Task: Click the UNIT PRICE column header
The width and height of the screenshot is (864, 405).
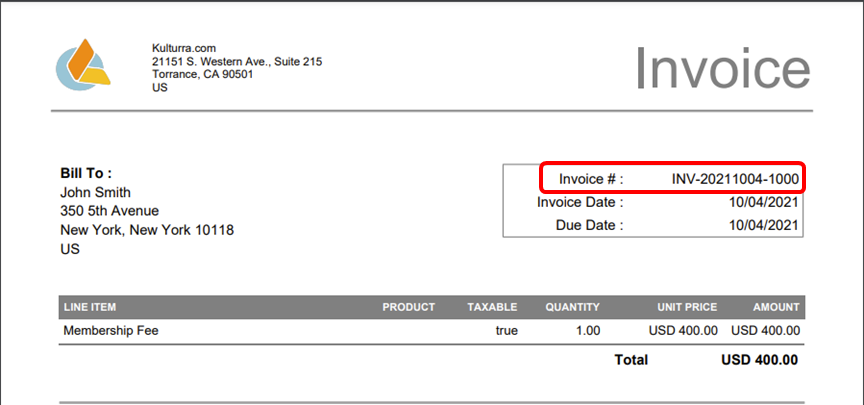Action: [x=687, y=307]
